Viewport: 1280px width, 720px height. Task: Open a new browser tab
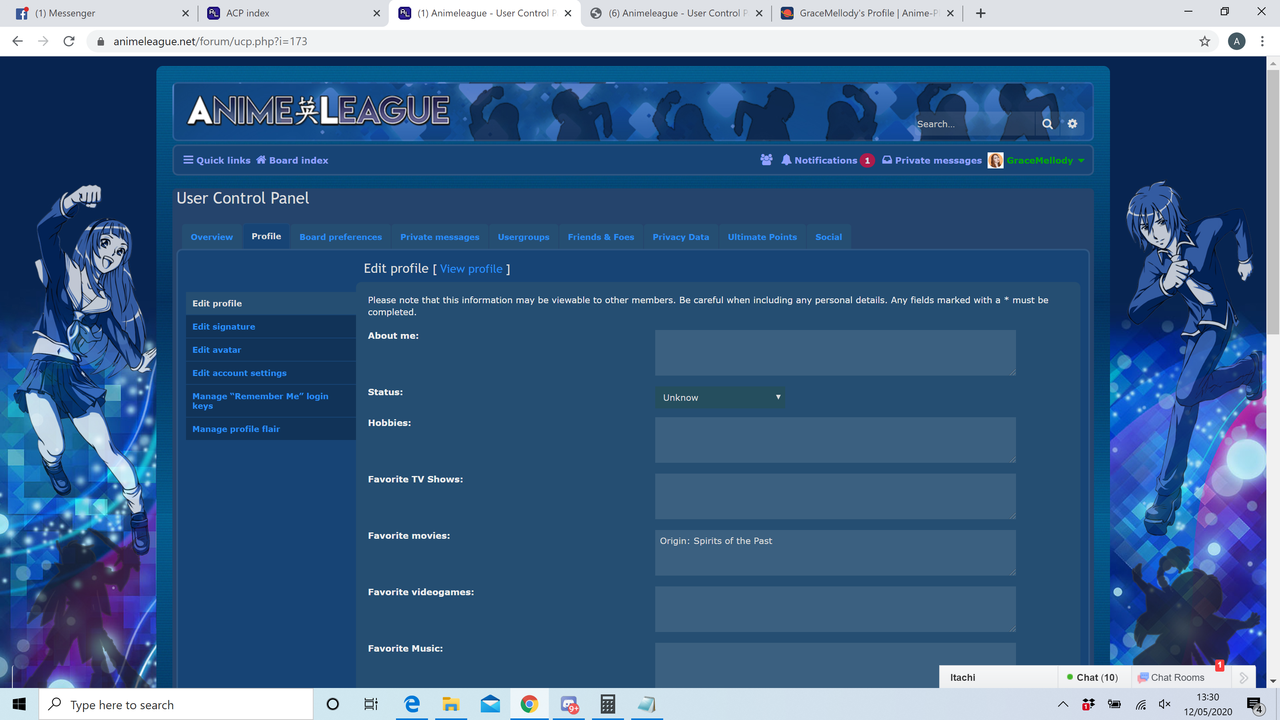980,13
